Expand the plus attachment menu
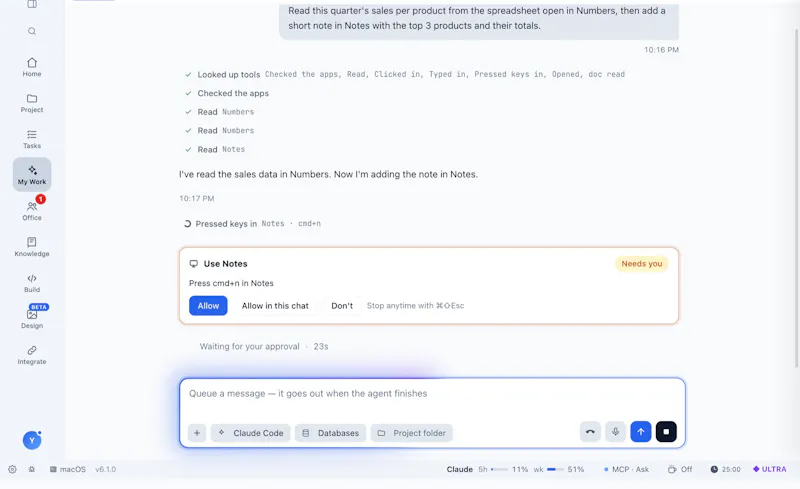Image resolution: width=800 pixels, height=489 pixels. 197,433
